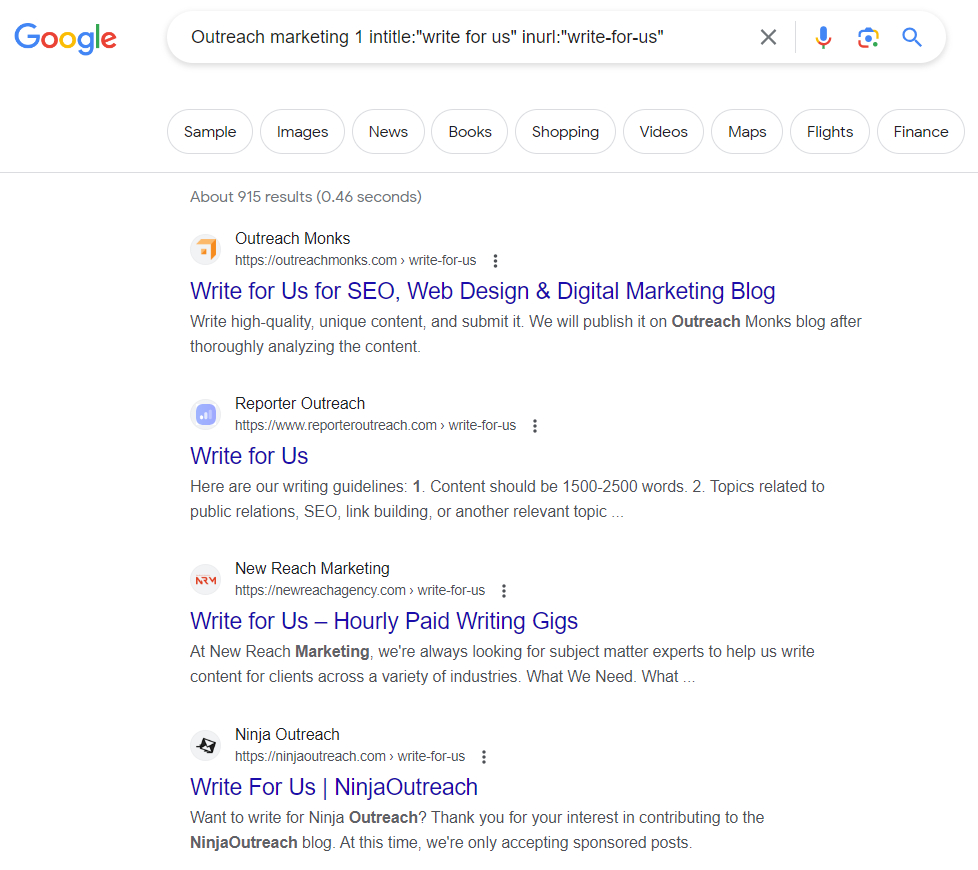
Task: Click the microphone icon for voice search
Action: click(x=822, y=37)
